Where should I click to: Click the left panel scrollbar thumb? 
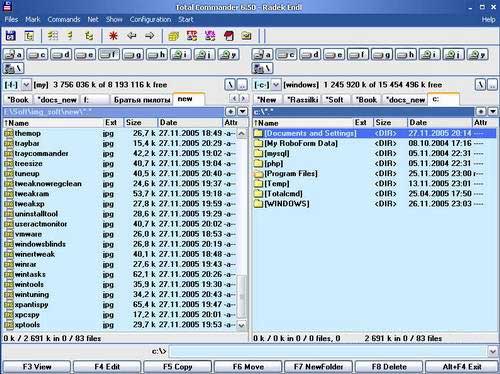click(x=242, y=296)
